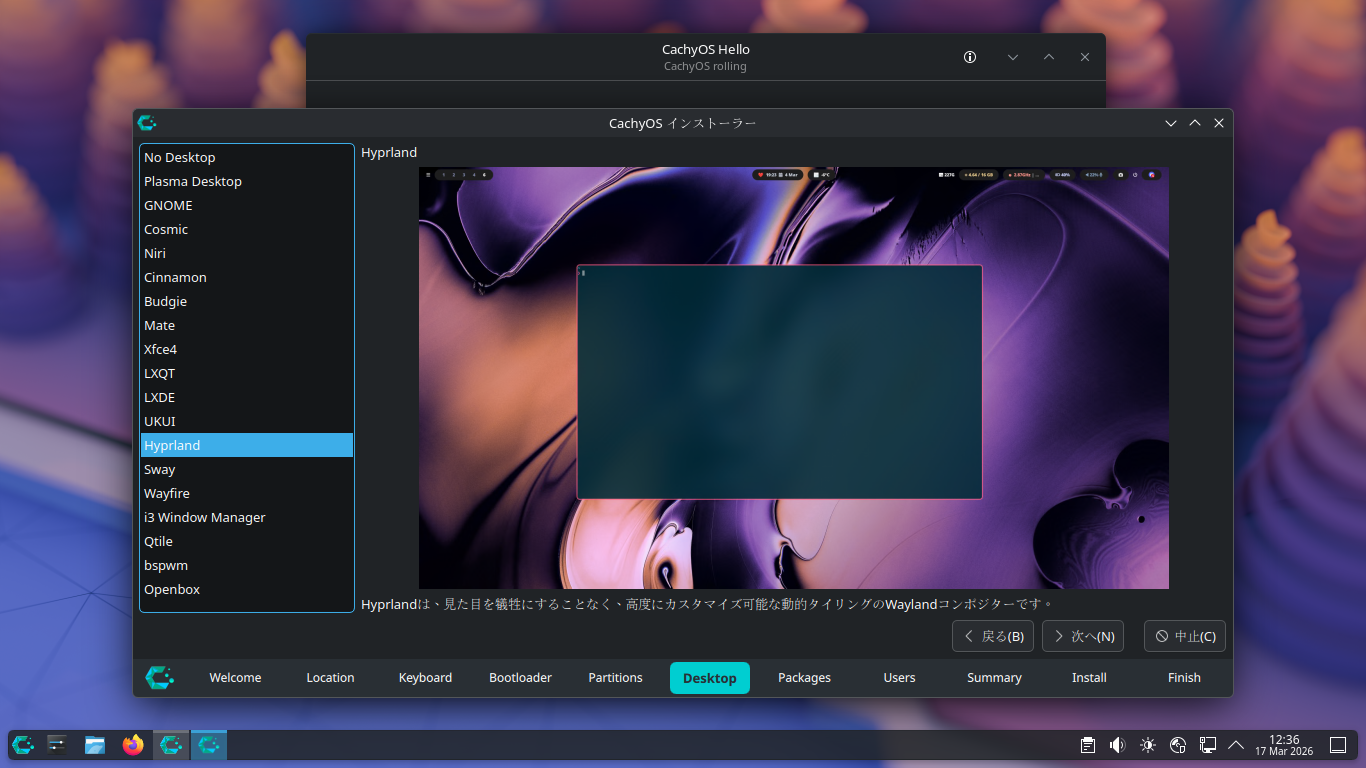Go to the Users step
The image size is (1366, 768).
(899, 678)
